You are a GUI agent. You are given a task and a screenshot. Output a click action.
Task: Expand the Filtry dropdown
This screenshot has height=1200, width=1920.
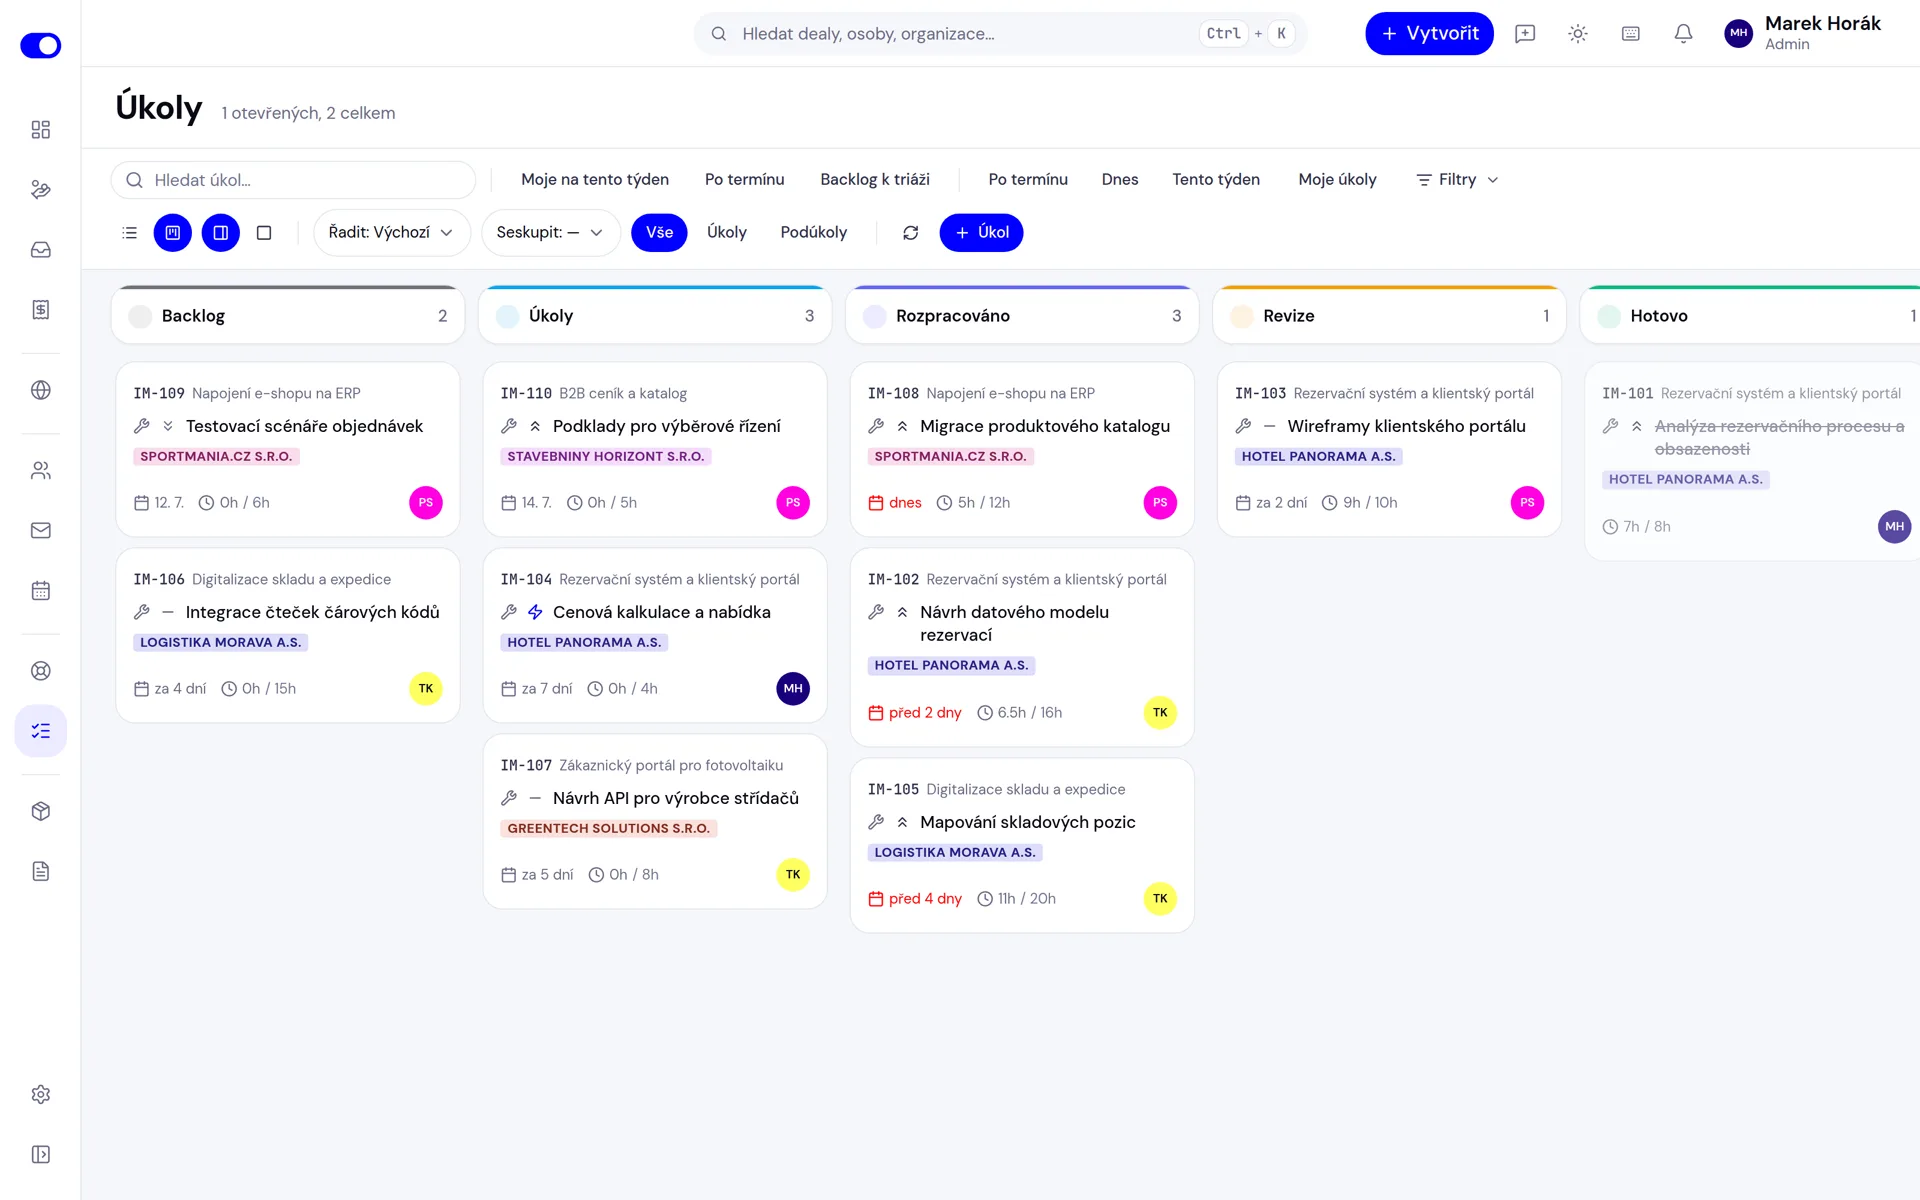[x=1457, y=180]
